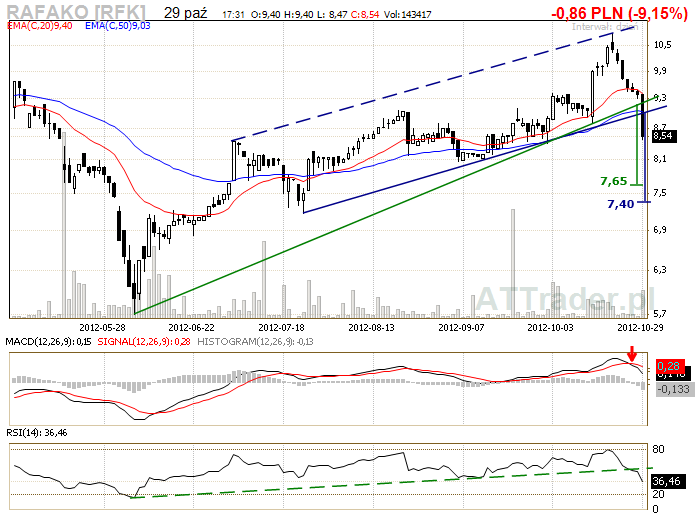Click the 6,9 price axis label
Screen dimensions: 700x522
(660, 230)
